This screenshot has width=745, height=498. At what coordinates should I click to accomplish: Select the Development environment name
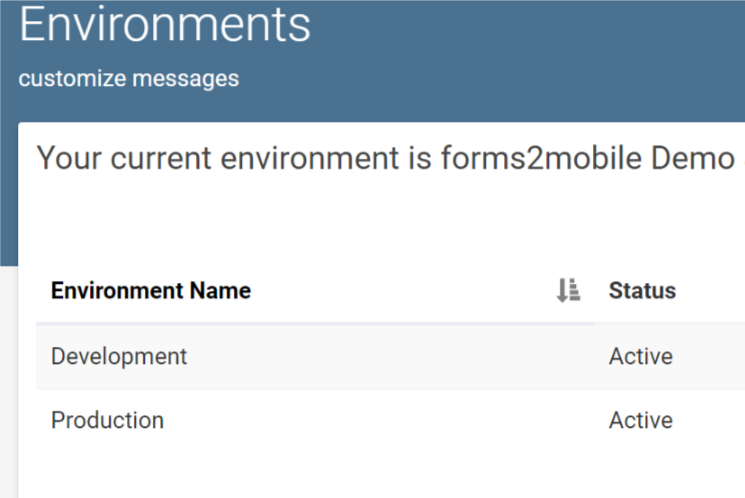[119, 356]
